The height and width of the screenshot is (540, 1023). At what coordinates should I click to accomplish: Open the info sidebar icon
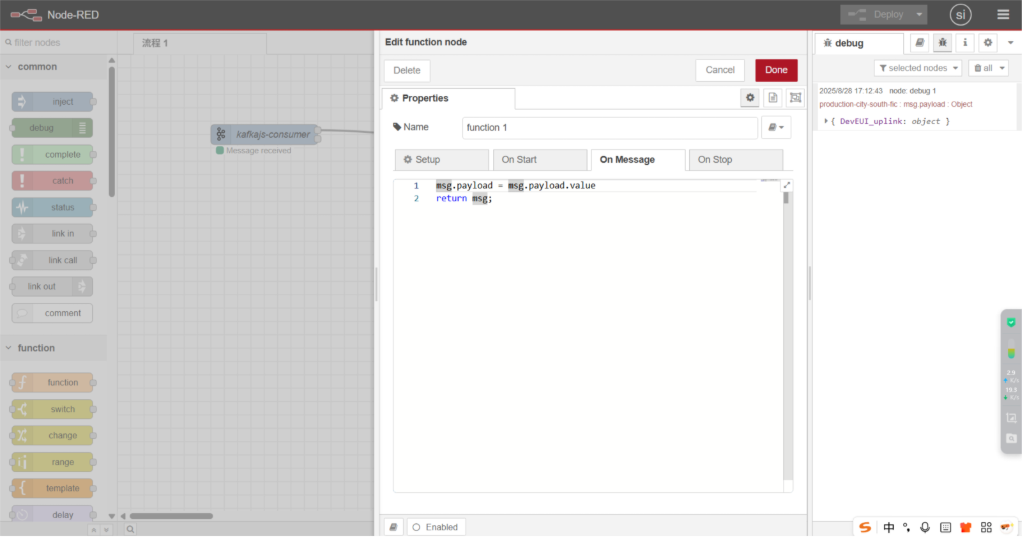point(964,43)
